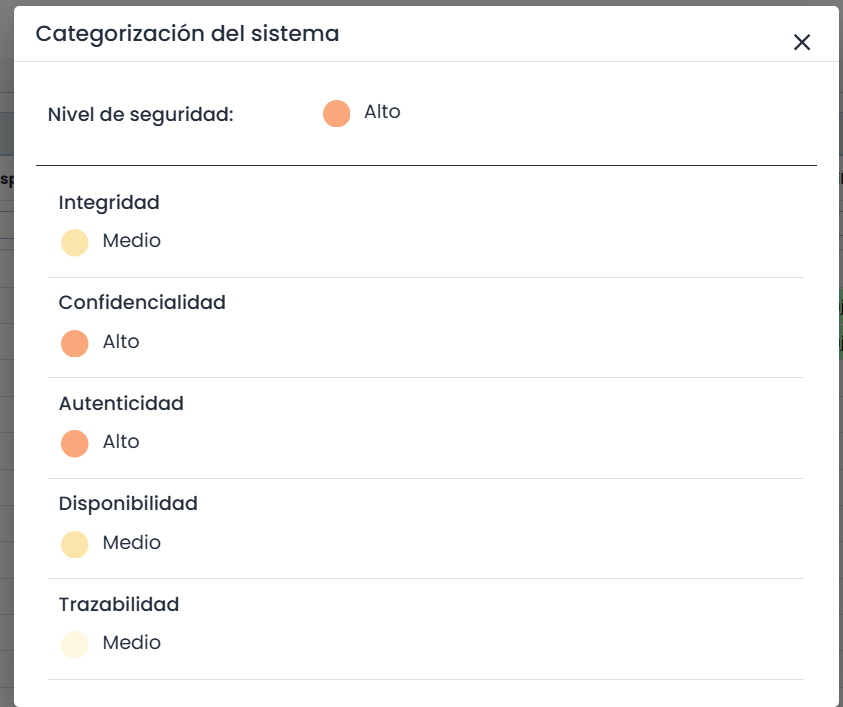Click the Alto value under Autenticidad

[121, 442]
